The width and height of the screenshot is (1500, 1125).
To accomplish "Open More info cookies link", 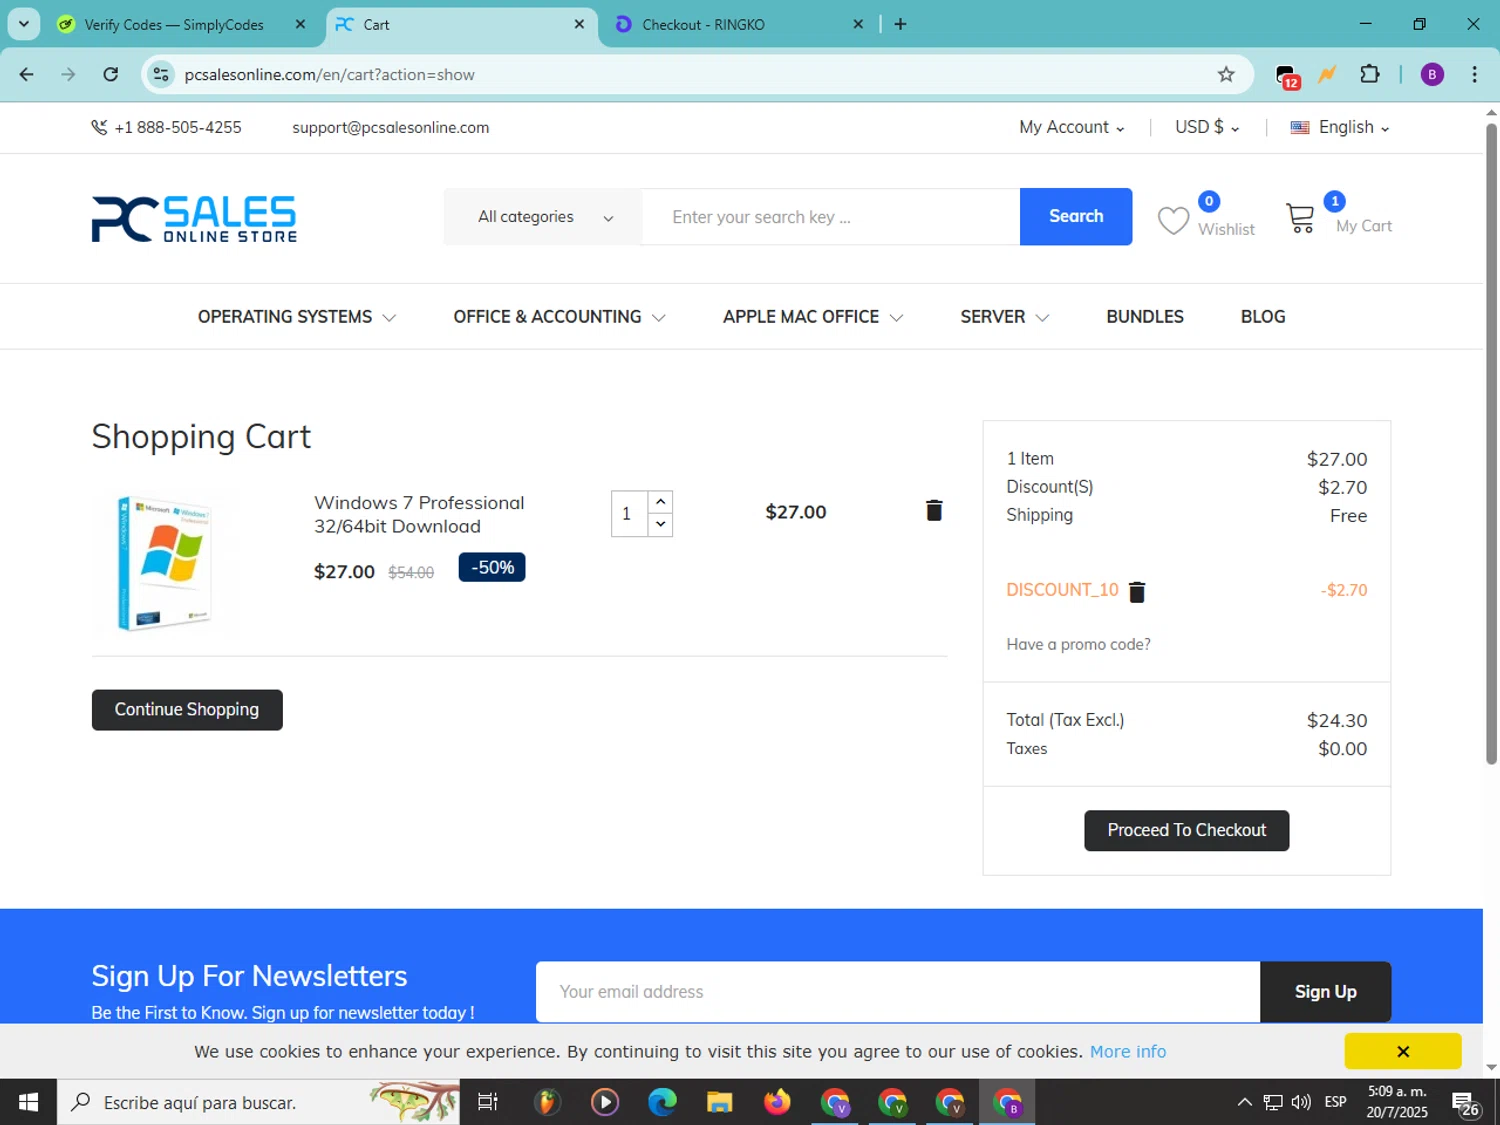I will click(x=1128, y=1051).
